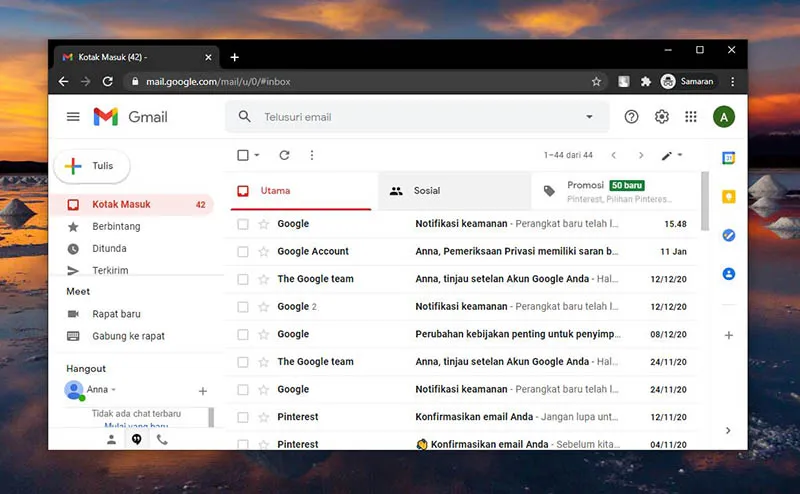Bookmark this page with the star icon
Image resolution: width=800 pixels, height=494 pixels.
pyautogui.click(x=597, y=82)
